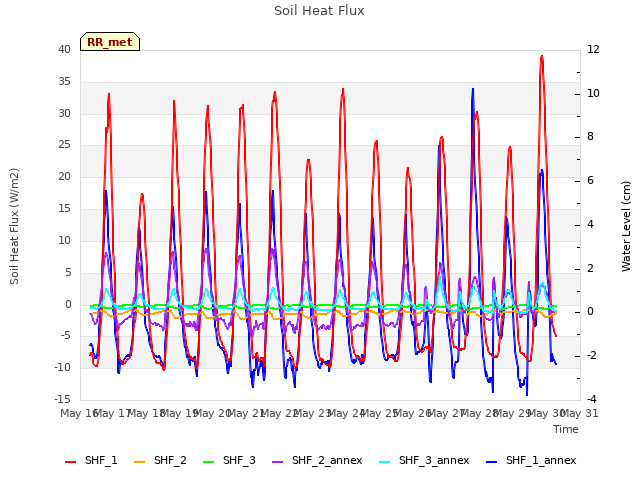Click the Water Level (cm) axis title

point(626,226)
